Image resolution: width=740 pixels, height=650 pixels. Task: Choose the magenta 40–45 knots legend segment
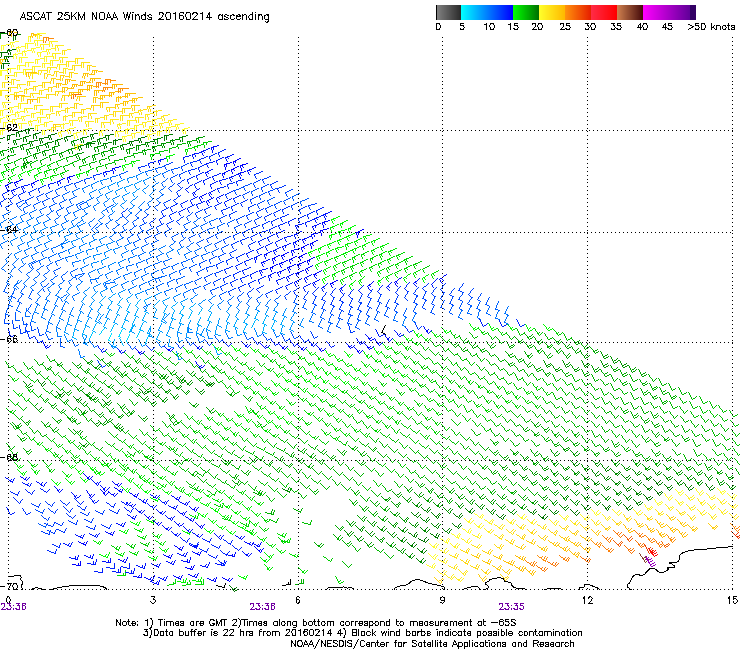point(656,12)
